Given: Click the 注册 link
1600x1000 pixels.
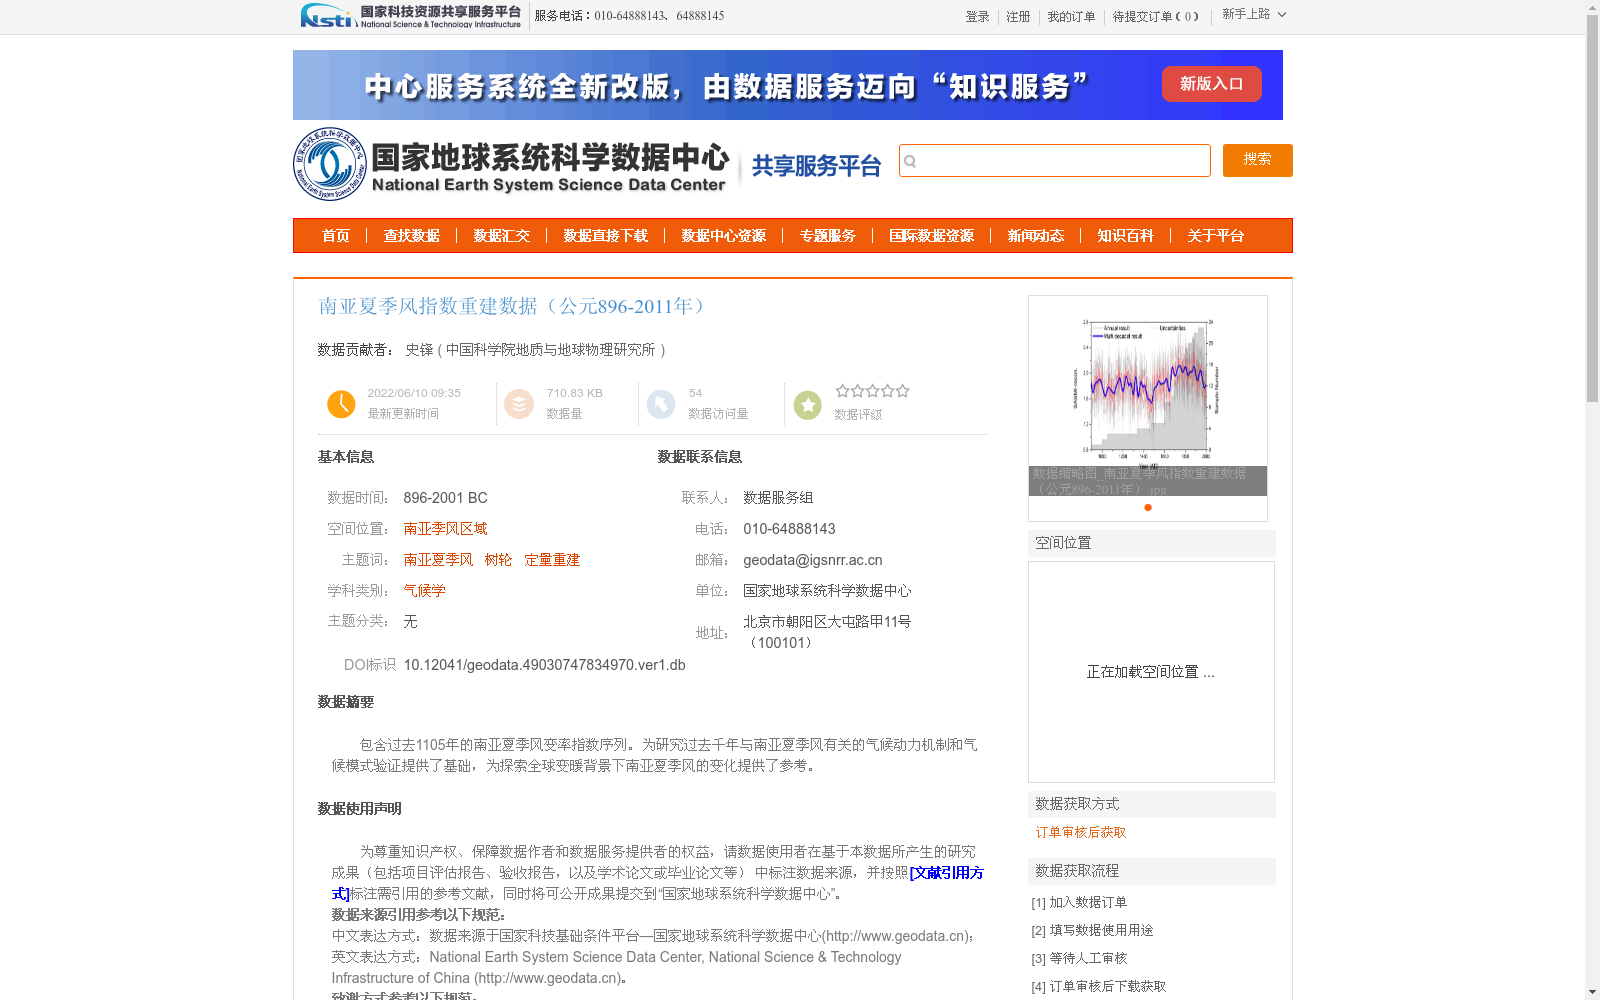Looking at the screenshot, I should 1018,17.
